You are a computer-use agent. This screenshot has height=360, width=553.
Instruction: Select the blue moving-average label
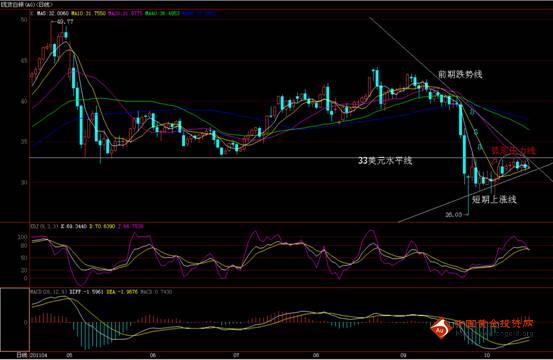200,13
